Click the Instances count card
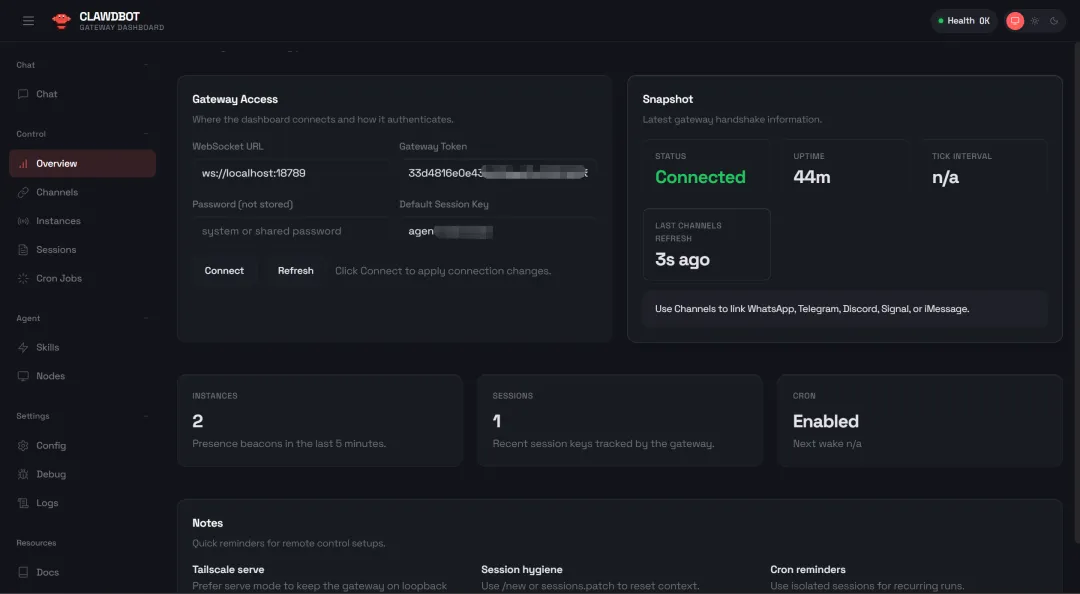Viewport: 1080px width, 594px height. (x=320, y=420)
